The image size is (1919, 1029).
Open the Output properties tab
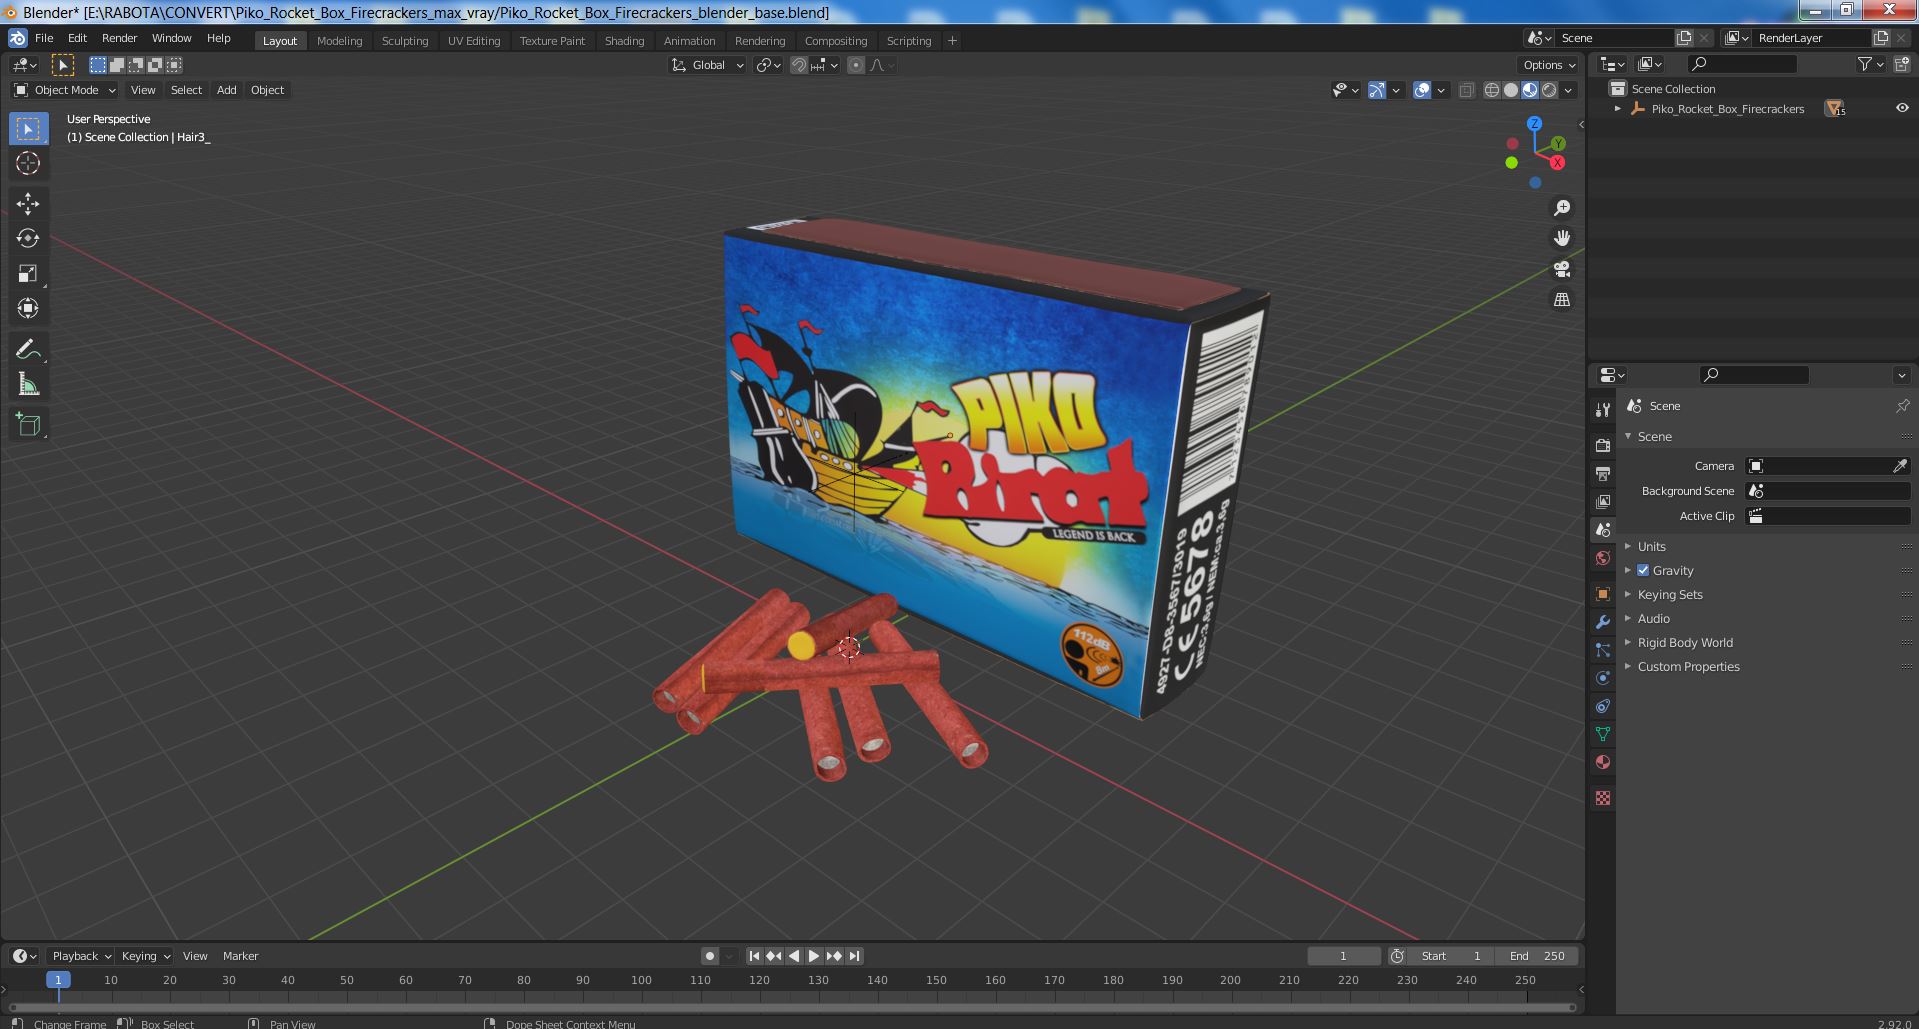coord(1603,473)
